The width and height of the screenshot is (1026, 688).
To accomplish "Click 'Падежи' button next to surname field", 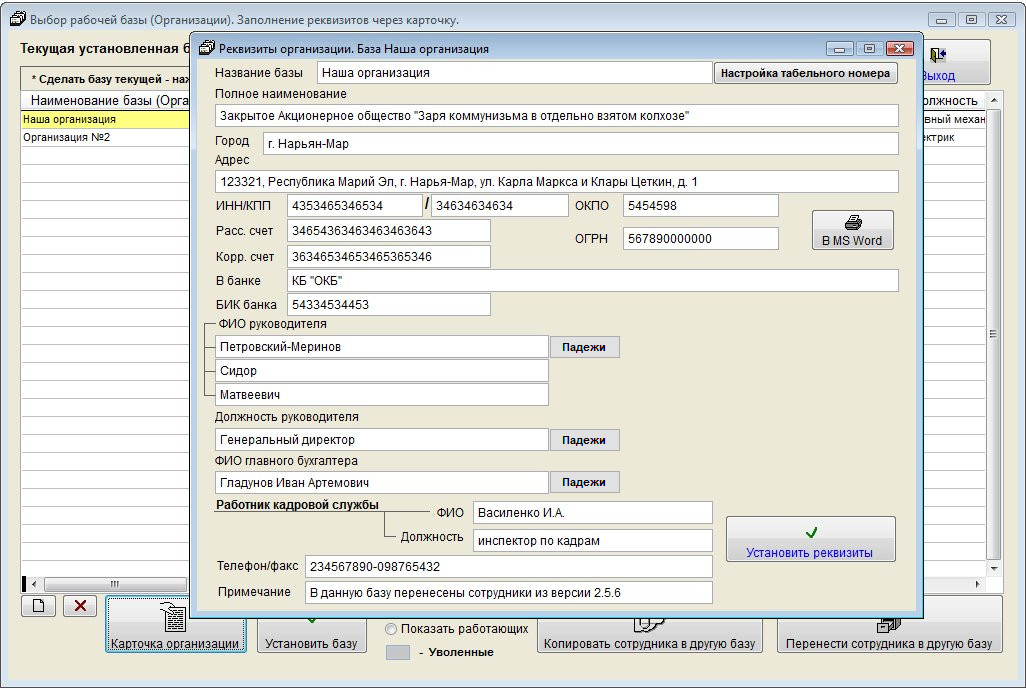I will 584,347.
